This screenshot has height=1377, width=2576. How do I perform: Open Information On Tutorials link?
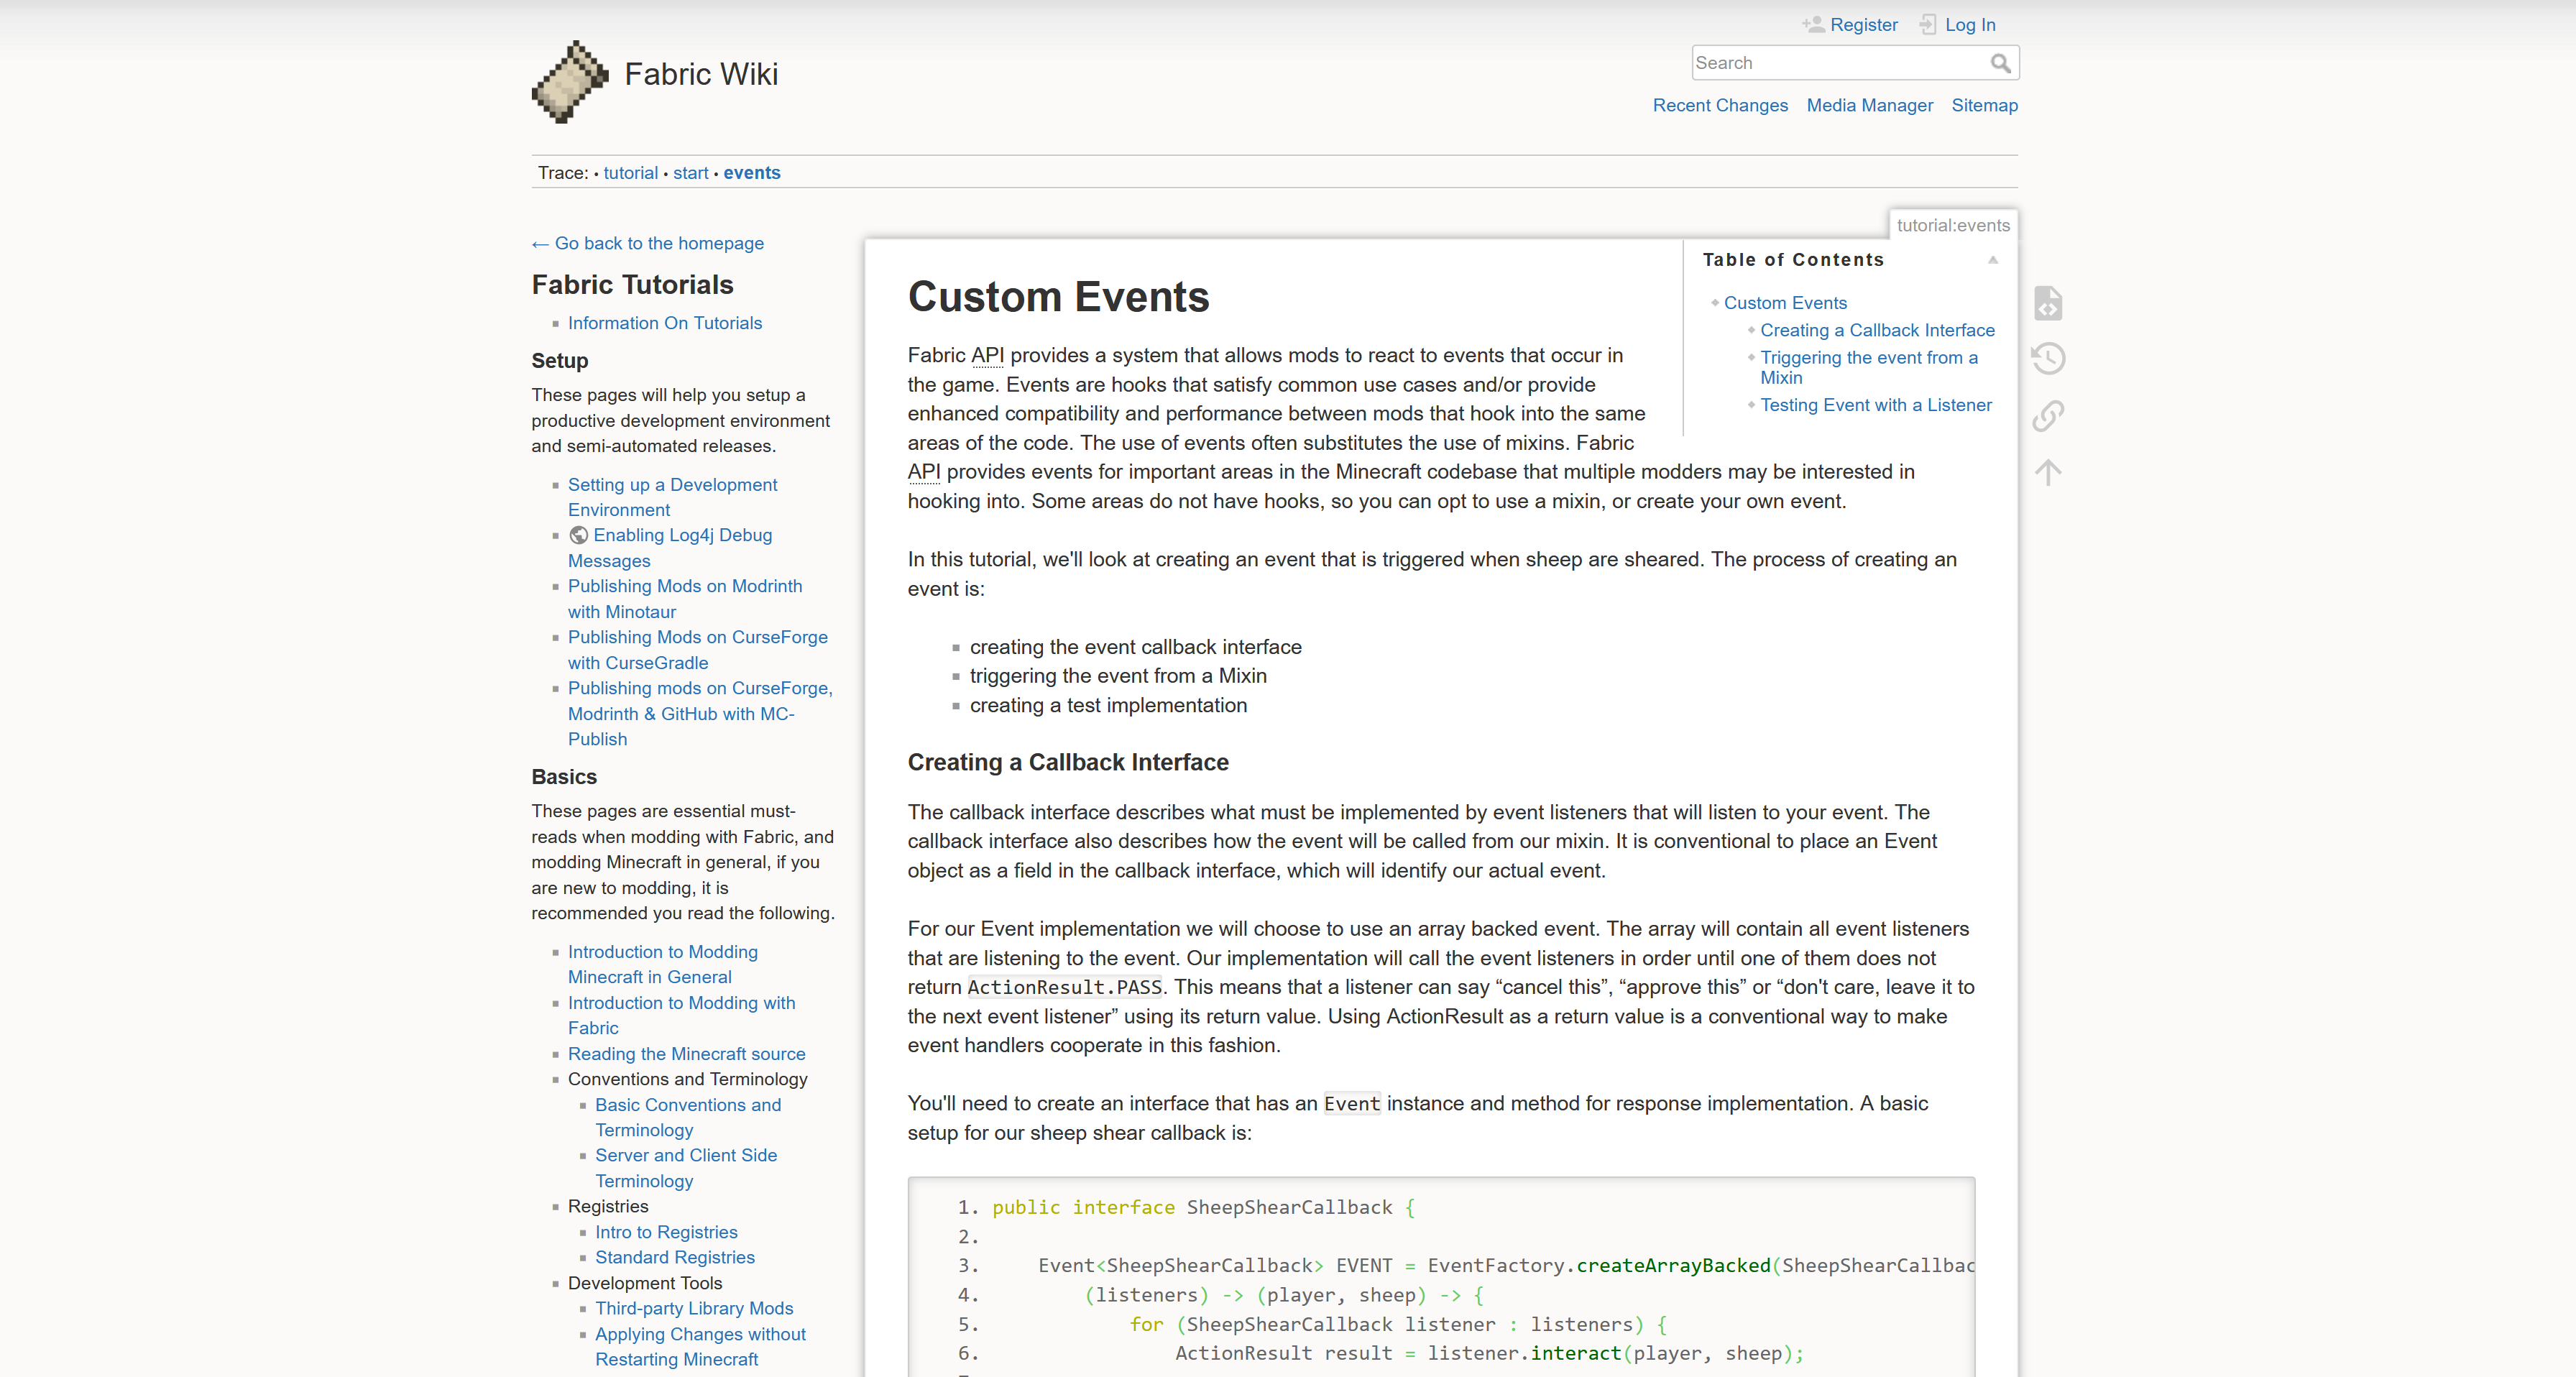pyautogui.click(x=665, y=323)
